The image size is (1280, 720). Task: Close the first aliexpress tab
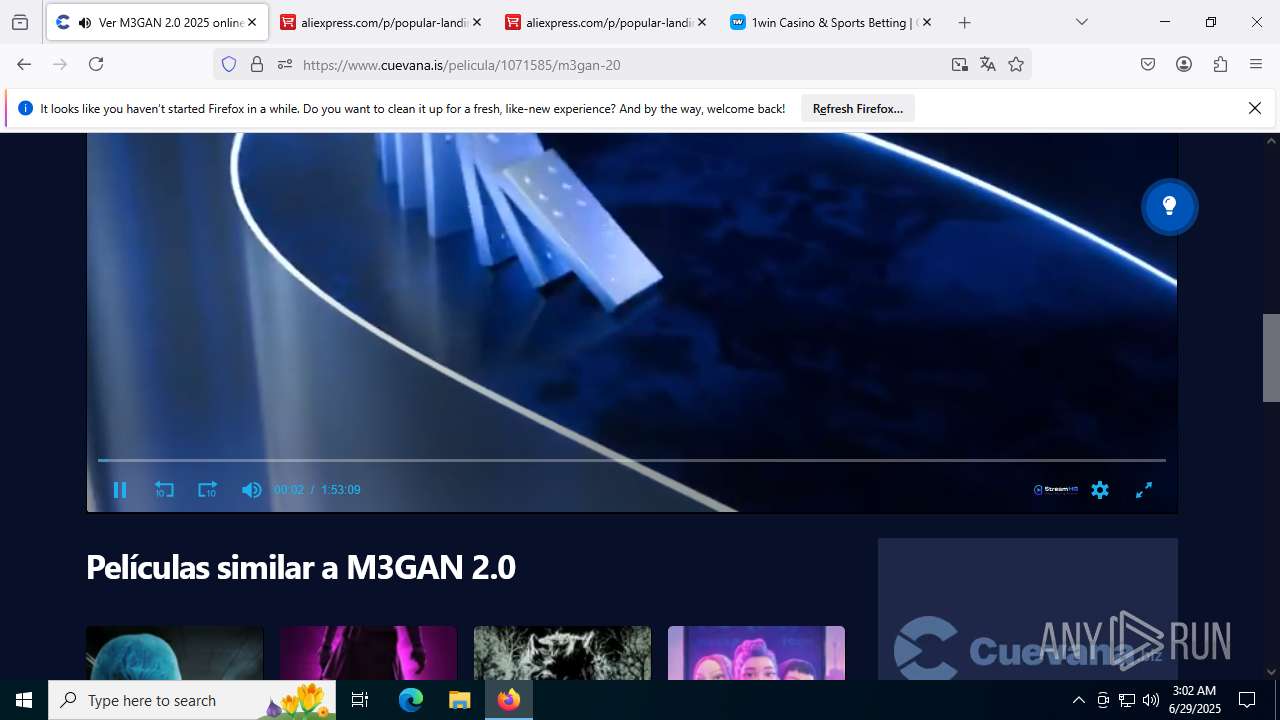tap(477, 22)
